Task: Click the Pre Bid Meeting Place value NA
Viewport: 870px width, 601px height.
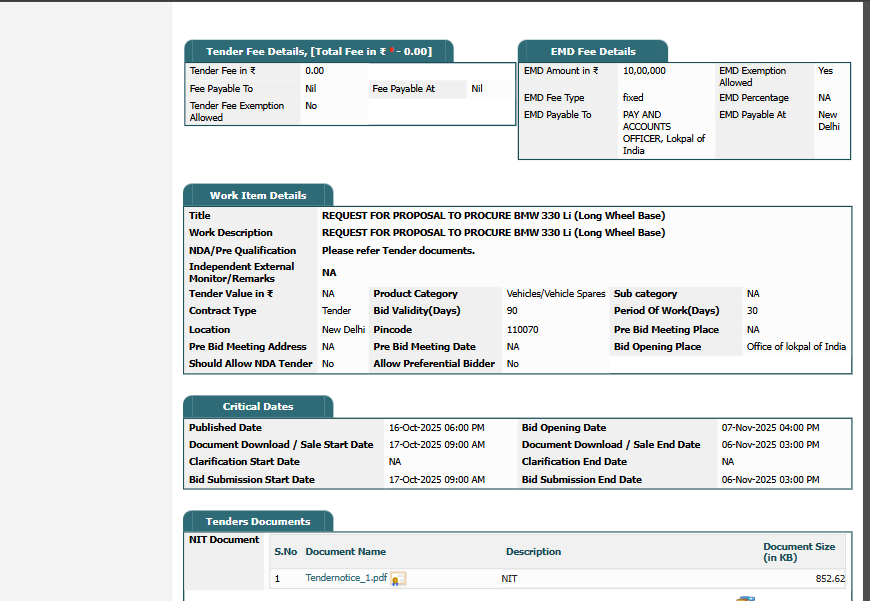Action: (753, 330)
